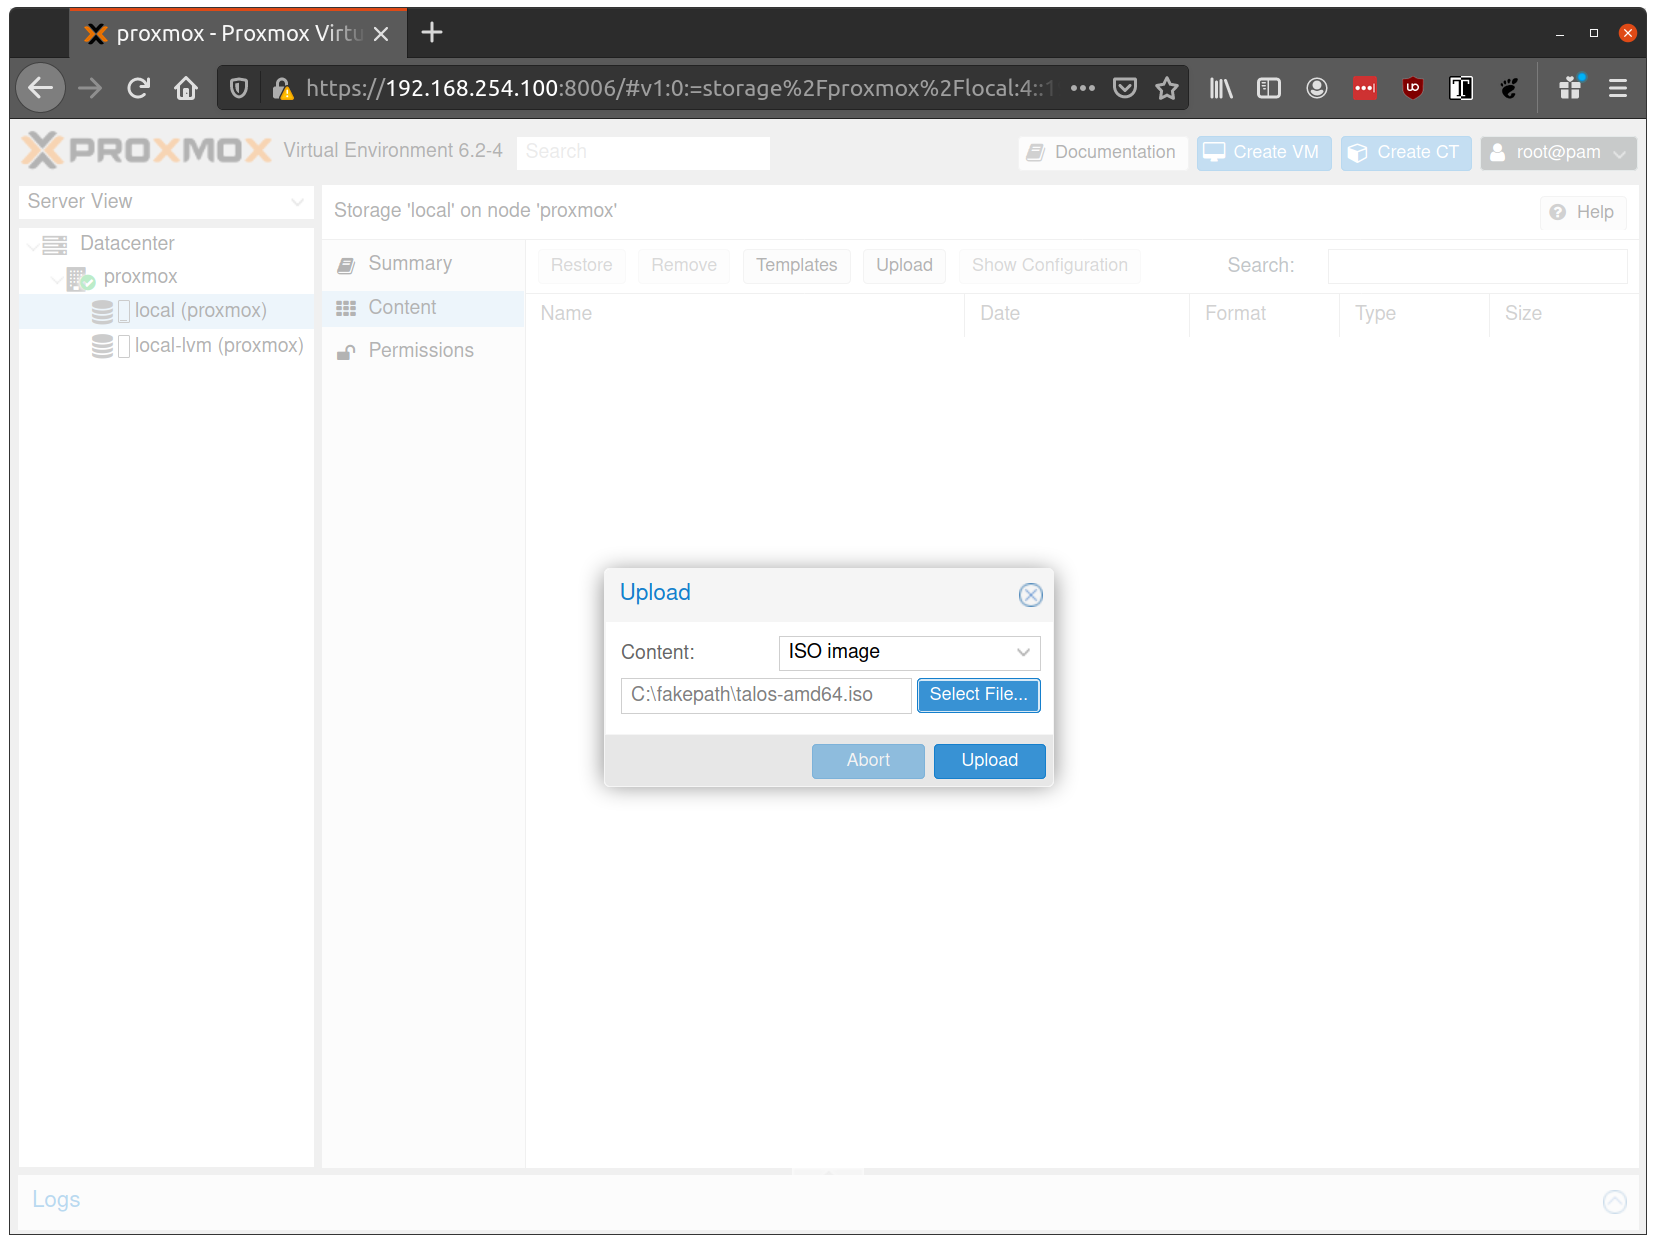Click the file path text field
Viewport: 1656px width, 1244px height.
(765, 695)
